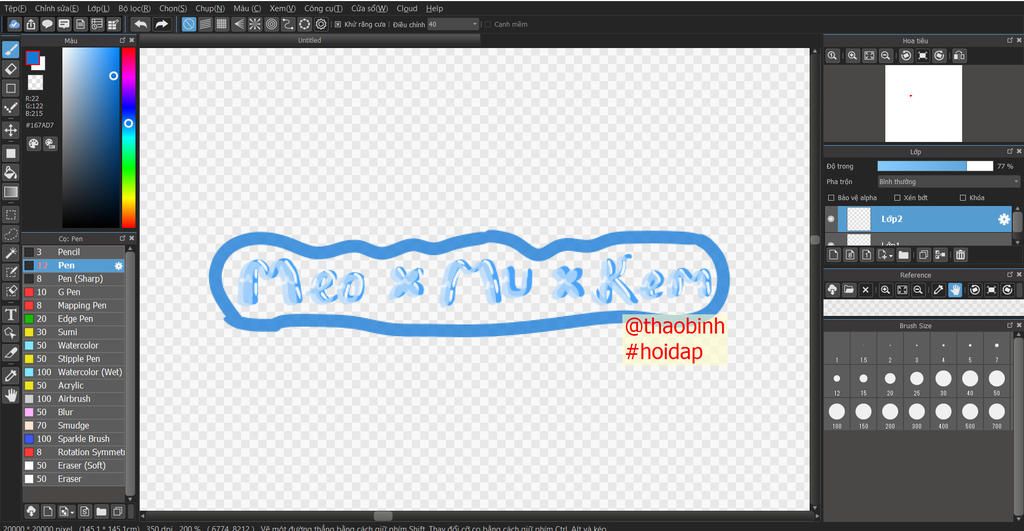Viewport: 1024px width, 531px height.
Task: Click the Độ trong opacity slider
Action: [935, 167]
